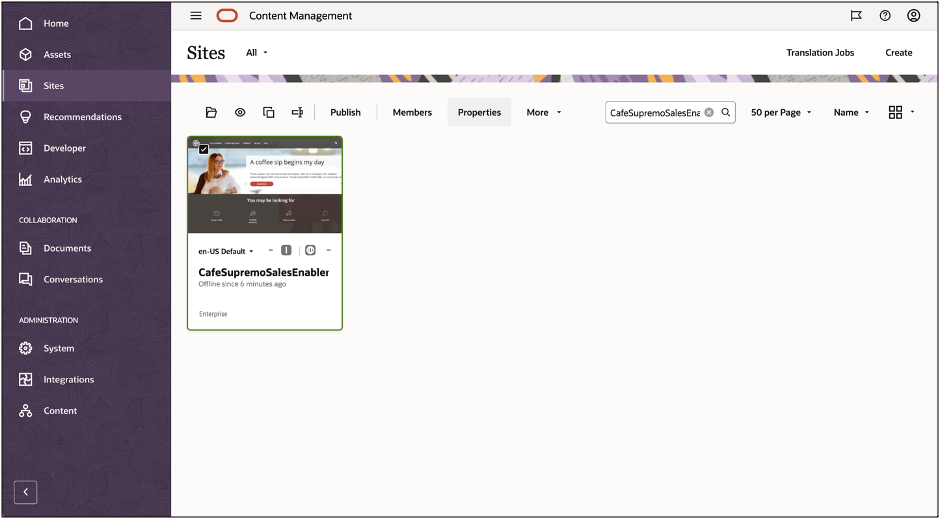Open the Name sort dropdown

(851, 112)
